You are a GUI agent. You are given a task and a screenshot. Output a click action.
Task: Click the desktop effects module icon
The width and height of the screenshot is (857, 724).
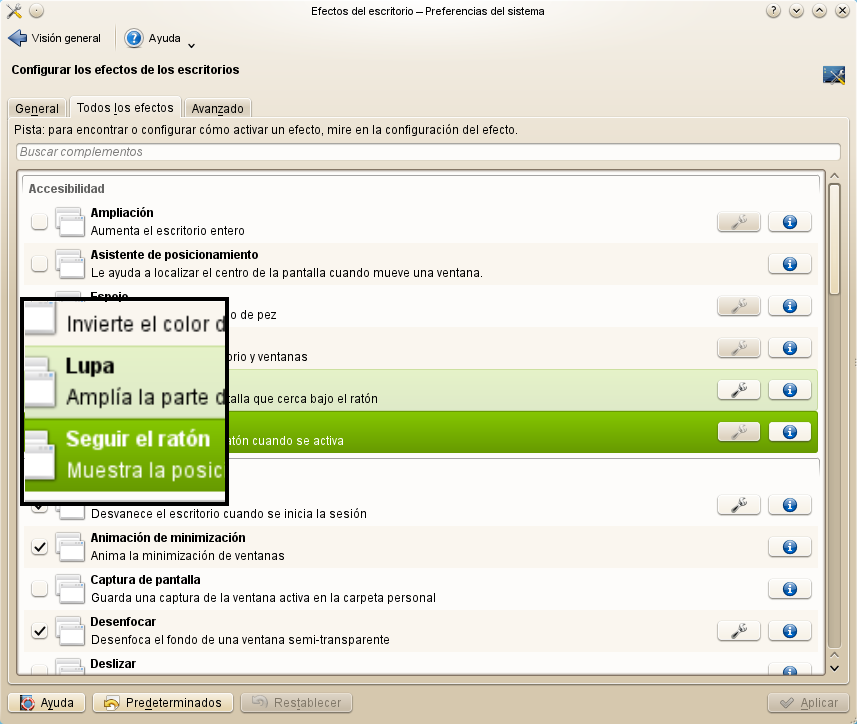[833, 75]
